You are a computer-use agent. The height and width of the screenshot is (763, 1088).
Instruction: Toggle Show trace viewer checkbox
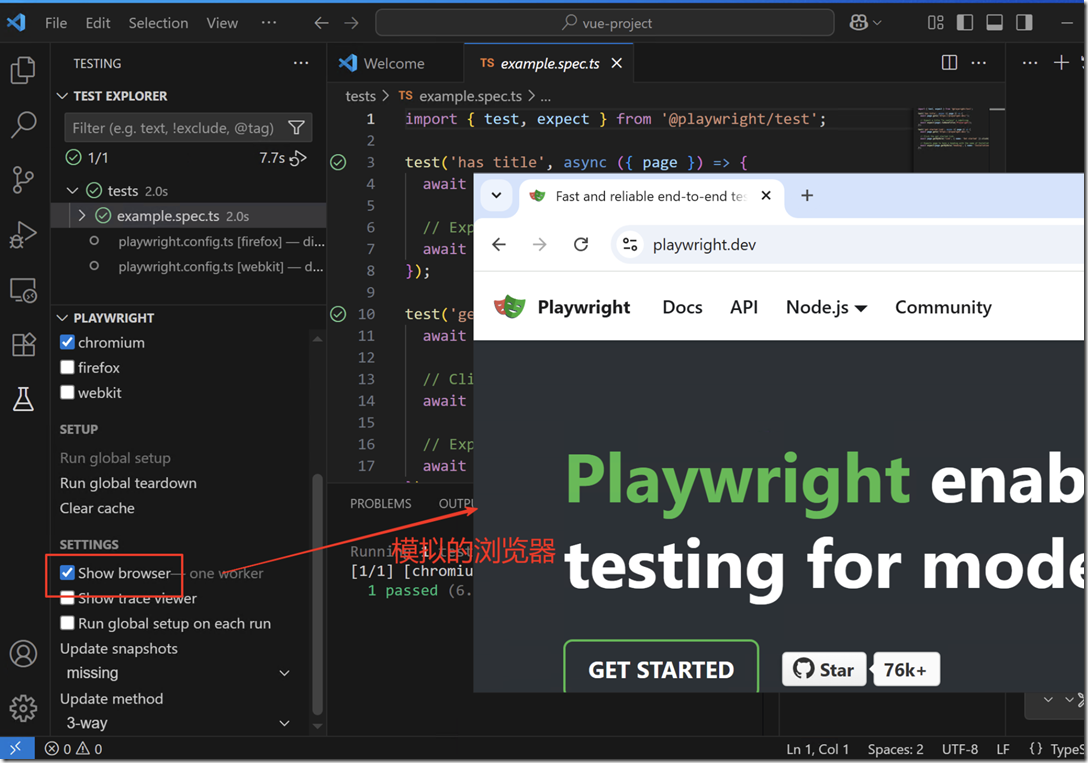point(67,597)
